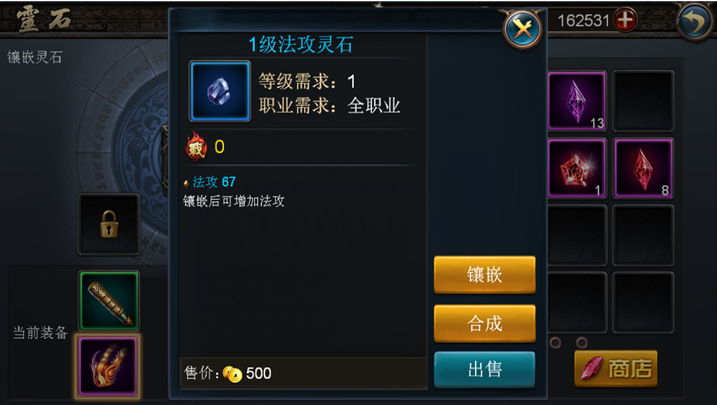717x405 pixels.
Task: Tap the red plus to add currency
Action: 625,20
